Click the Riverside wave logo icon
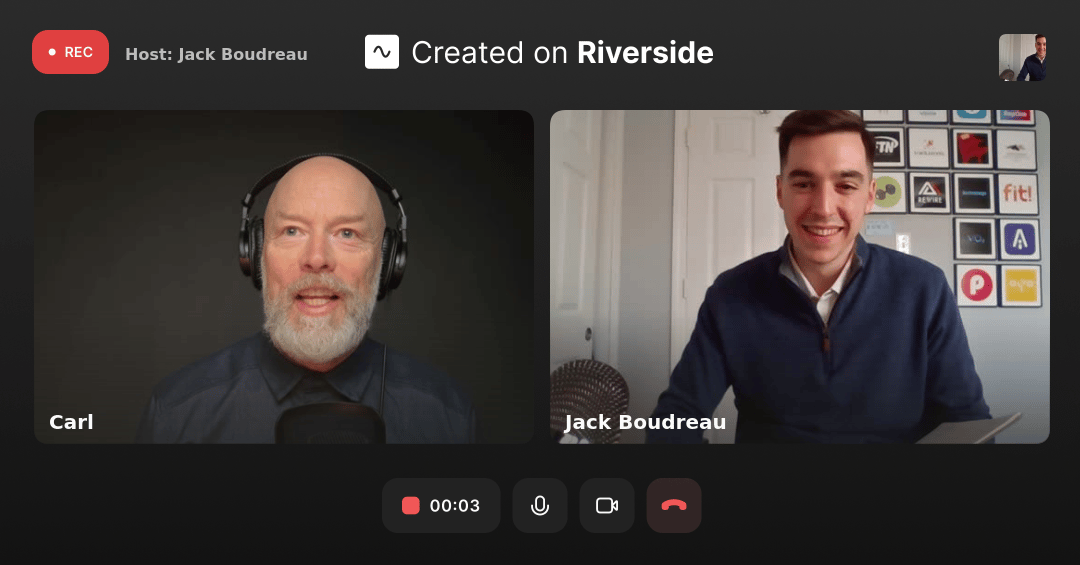This screenshot has width=1080, height=565. click(382, 52)
